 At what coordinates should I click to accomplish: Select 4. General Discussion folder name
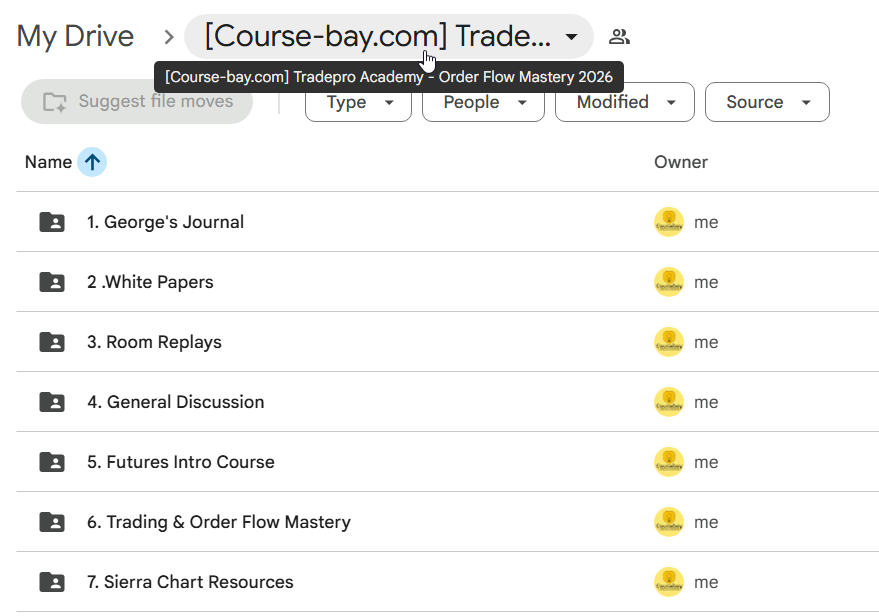[175, 402]
